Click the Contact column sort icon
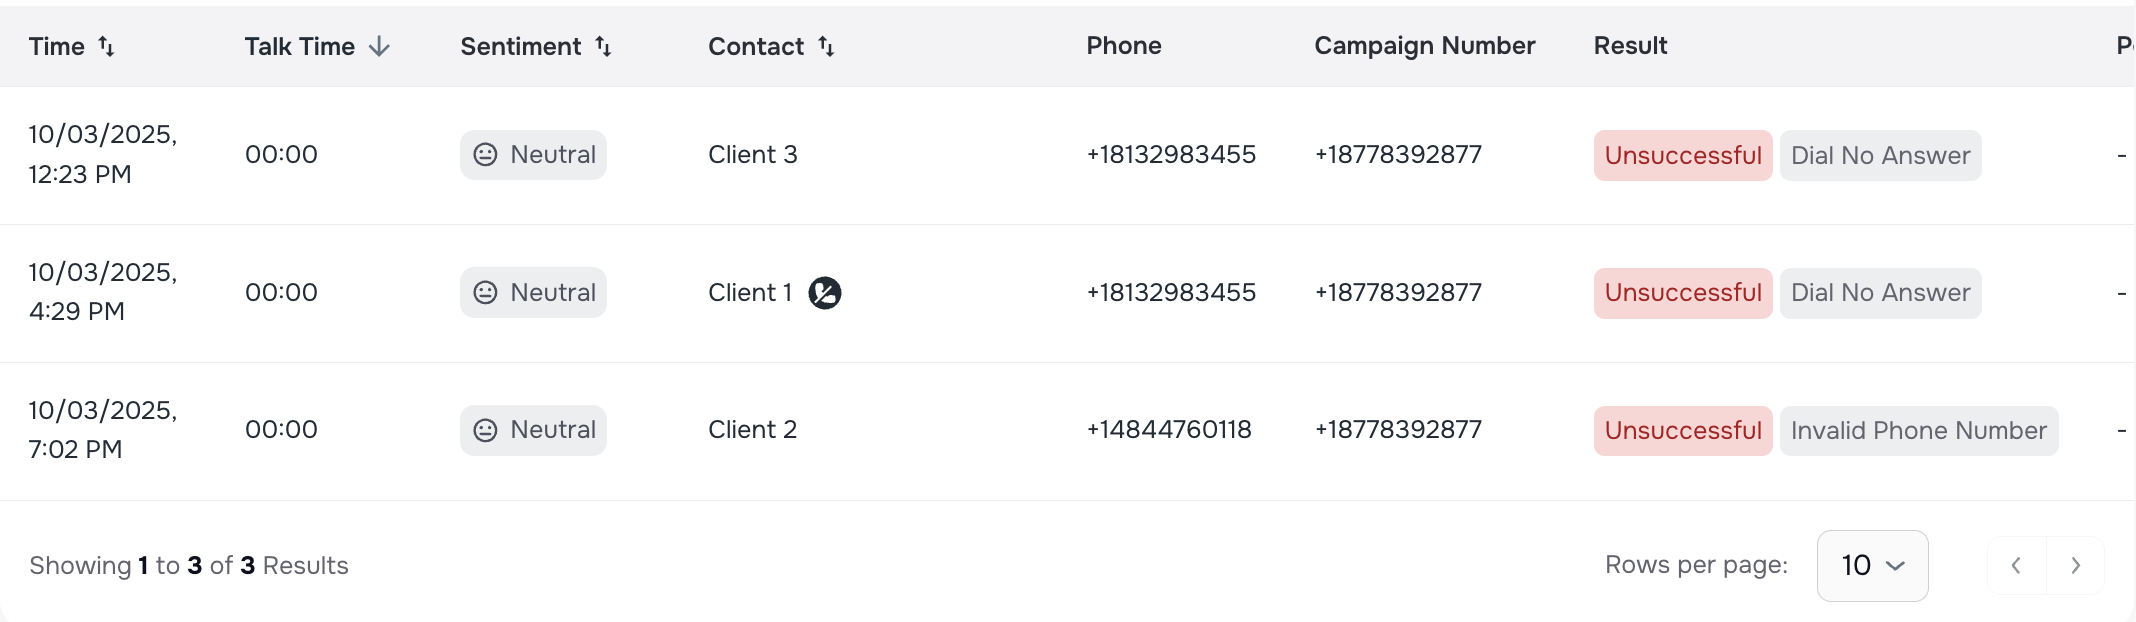2136x622 pixels. (x=826, y=46)
